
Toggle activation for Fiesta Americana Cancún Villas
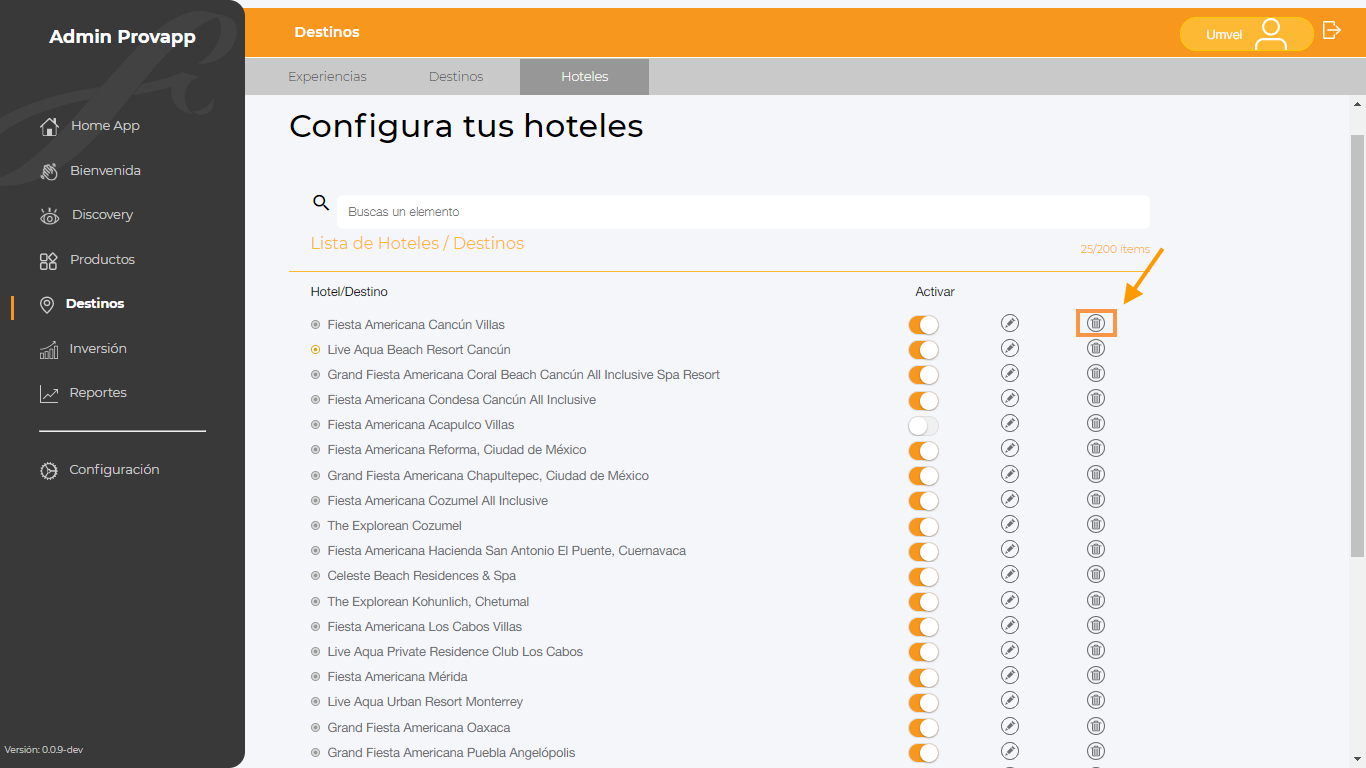click(x=923, y=325)
